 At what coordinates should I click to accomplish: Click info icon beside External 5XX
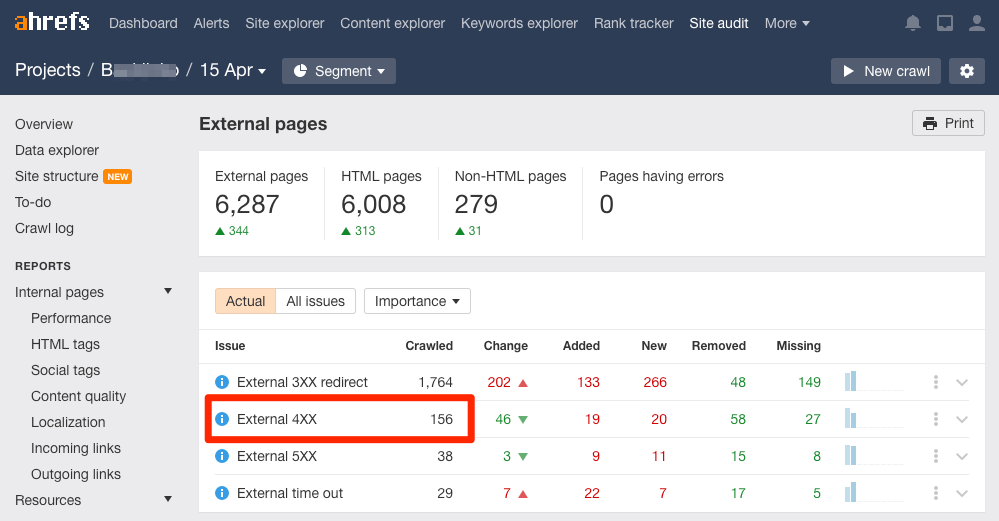tap(222, 456)
